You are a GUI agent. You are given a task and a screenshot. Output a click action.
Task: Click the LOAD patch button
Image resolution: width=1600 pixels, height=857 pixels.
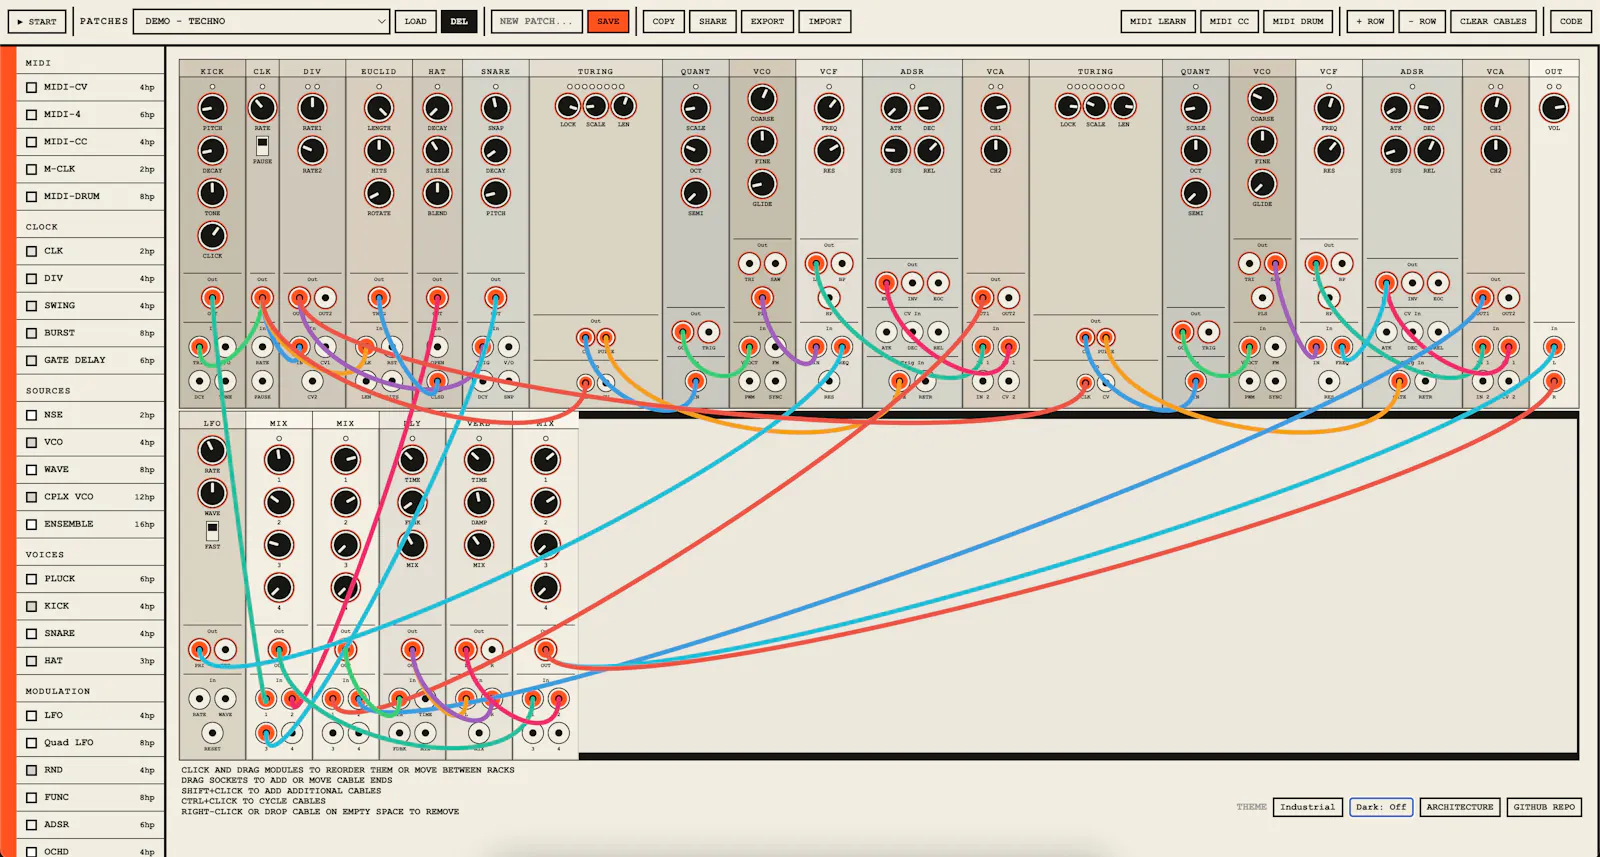tap(416, 21)
